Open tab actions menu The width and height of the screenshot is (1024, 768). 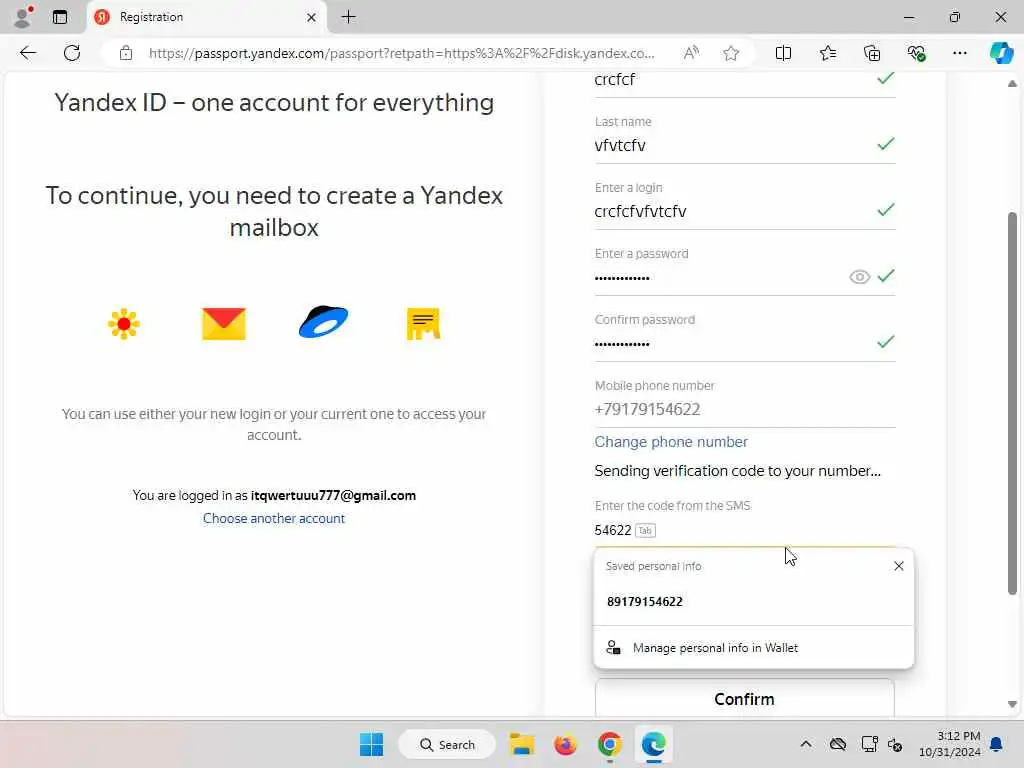coord(60,17)
